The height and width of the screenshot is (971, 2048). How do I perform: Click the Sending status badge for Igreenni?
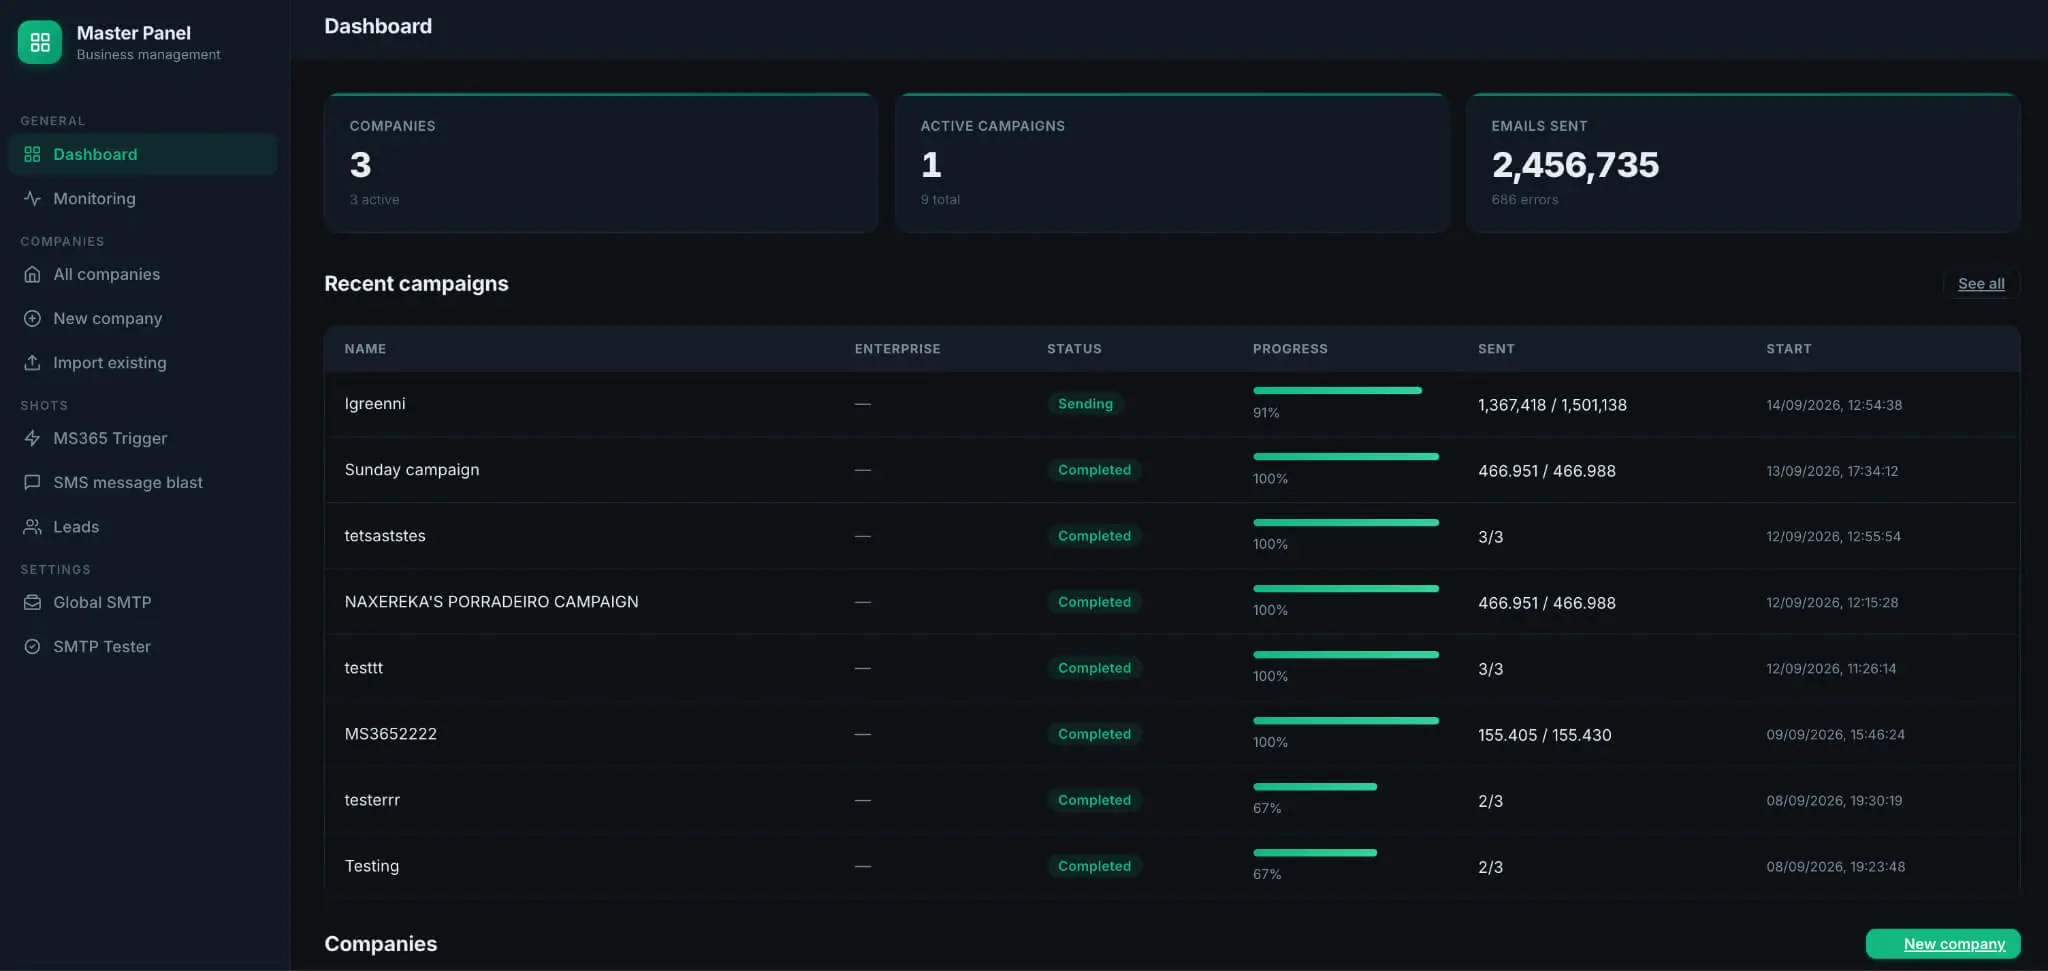click(x=1085, y=403)
